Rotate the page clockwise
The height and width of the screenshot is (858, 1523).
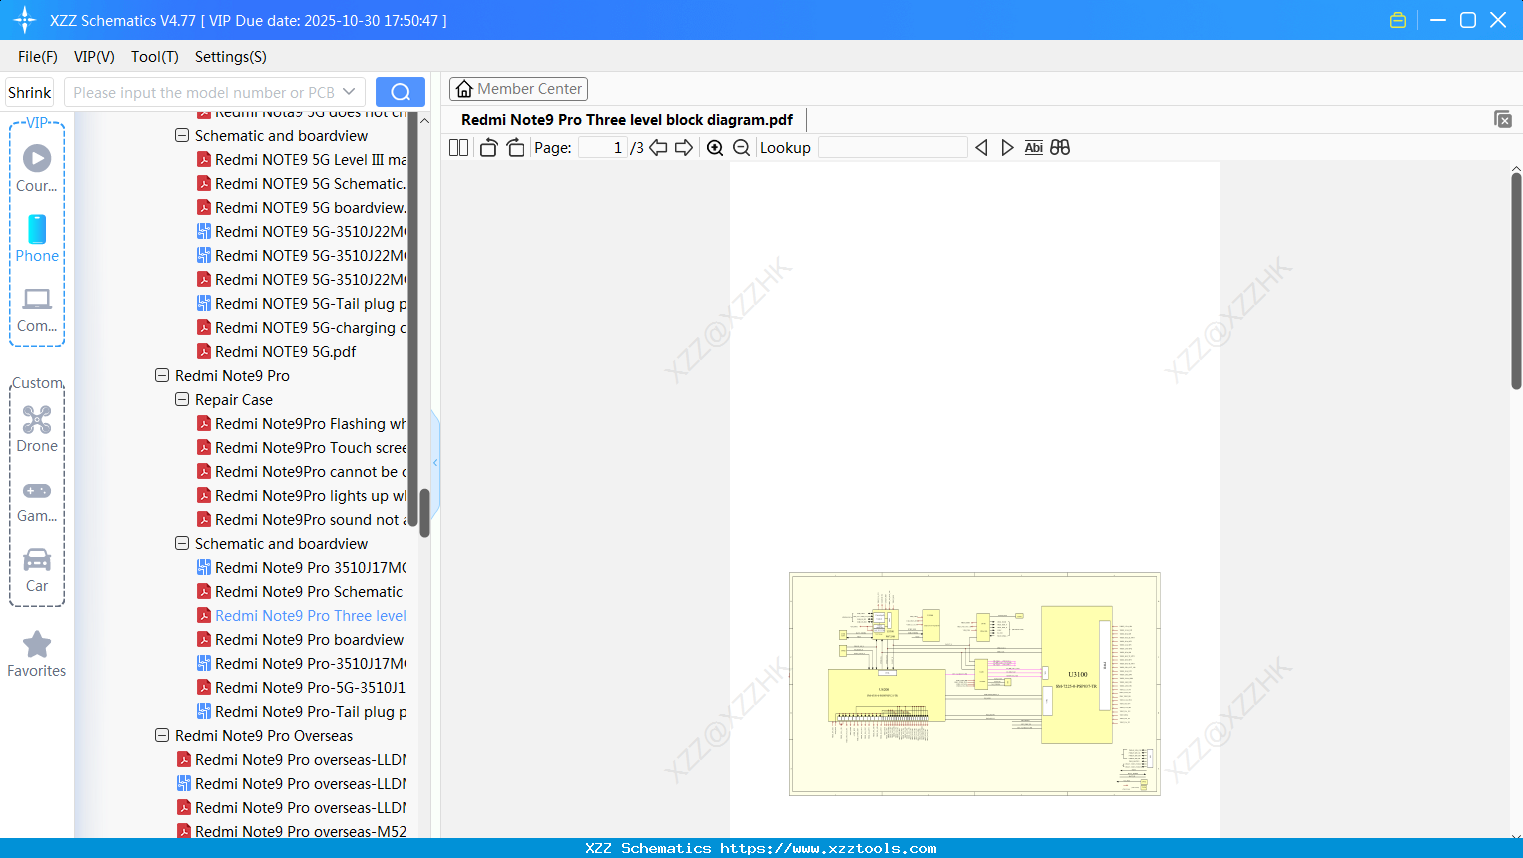point(515,147)
